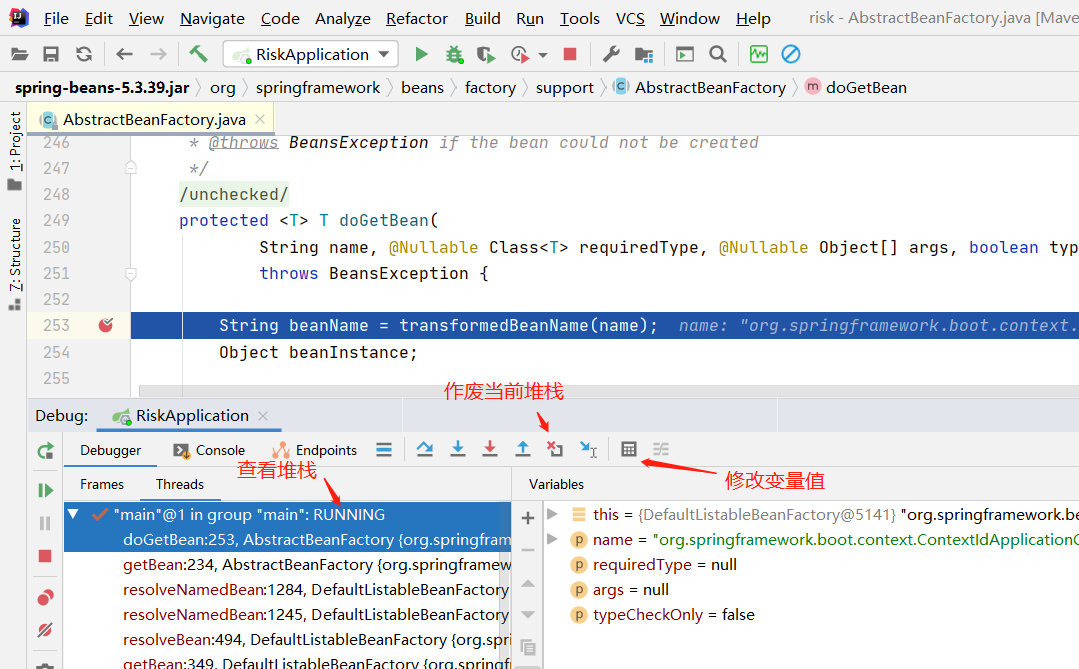Viewport: 1079px width, 669px height.
Task: Collapse the main thread tree node
Action: [x=74, y=514]
